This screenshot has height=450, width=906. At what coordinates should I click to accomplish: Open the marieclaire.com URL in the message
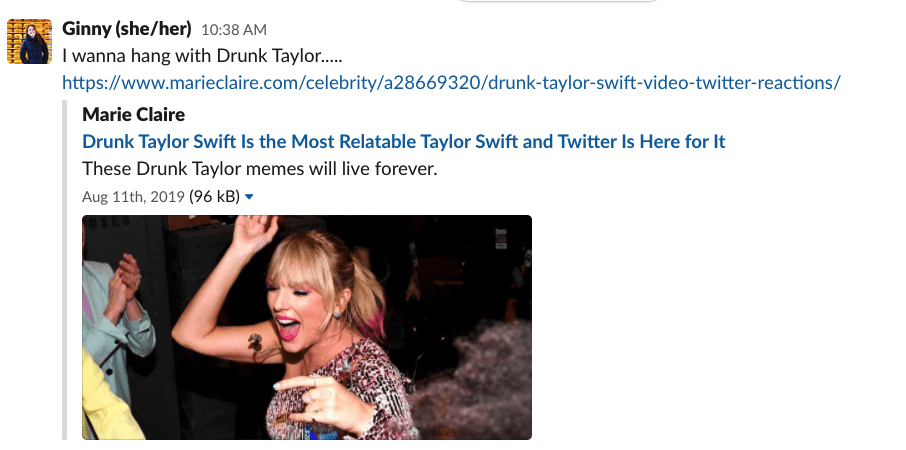coord(450,81)
